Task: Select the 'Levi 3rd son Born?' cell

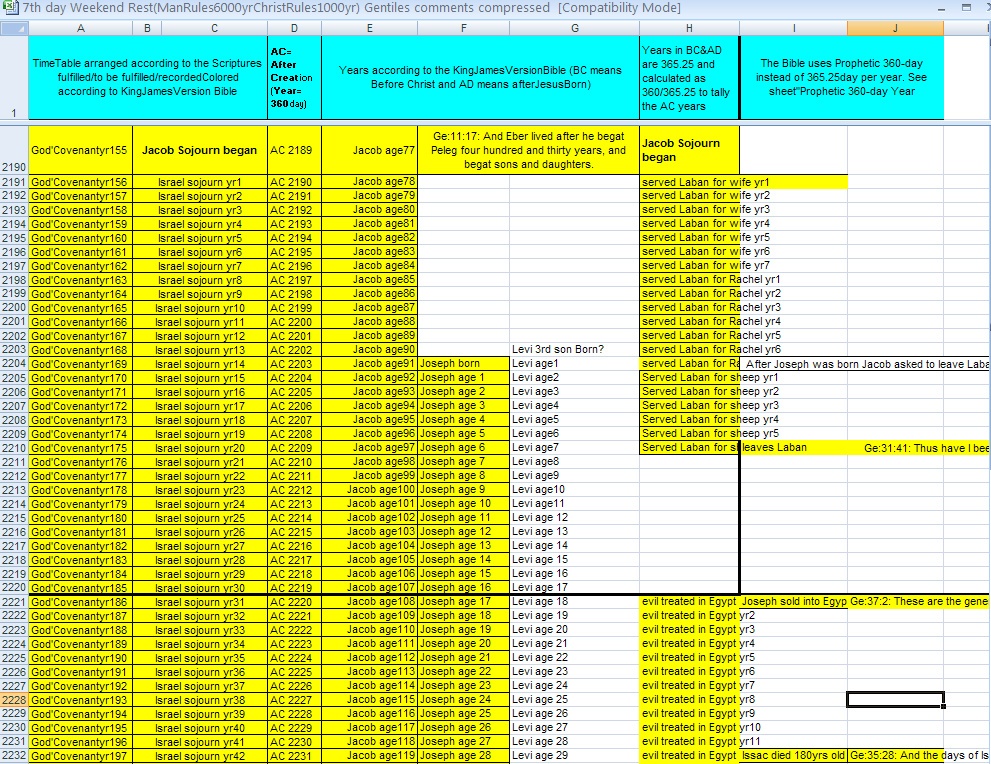Action: coord(575,349)
